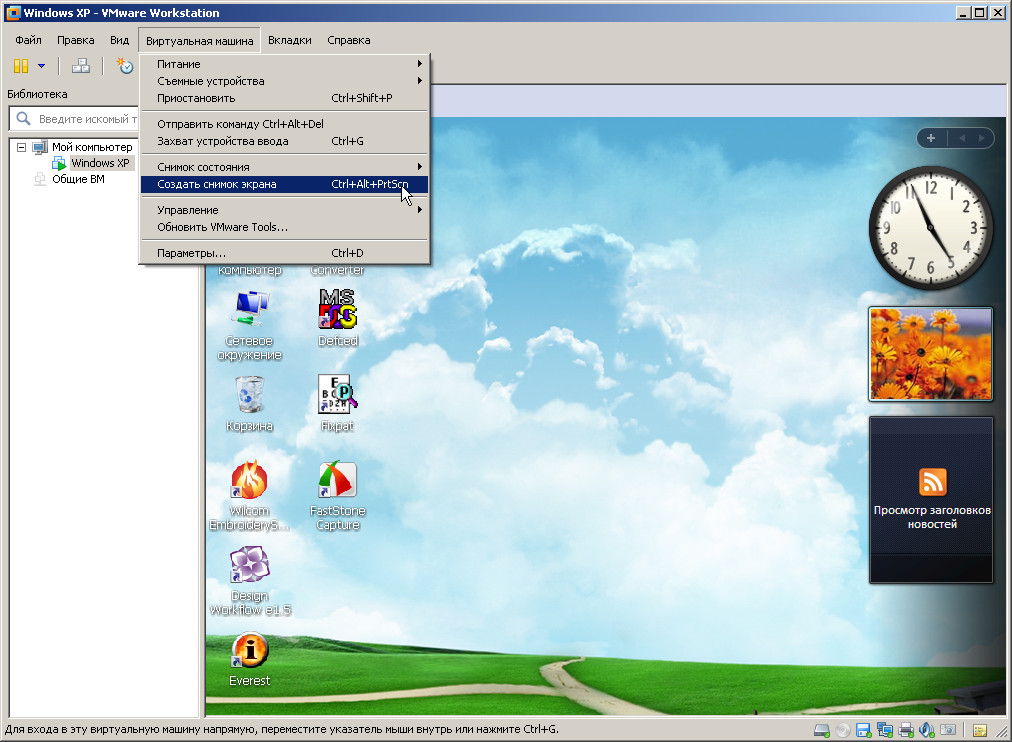The height and width of the screenshot is (742, 1012).
Task: Choose Параметры… from the menu
Action: [284, 253]
